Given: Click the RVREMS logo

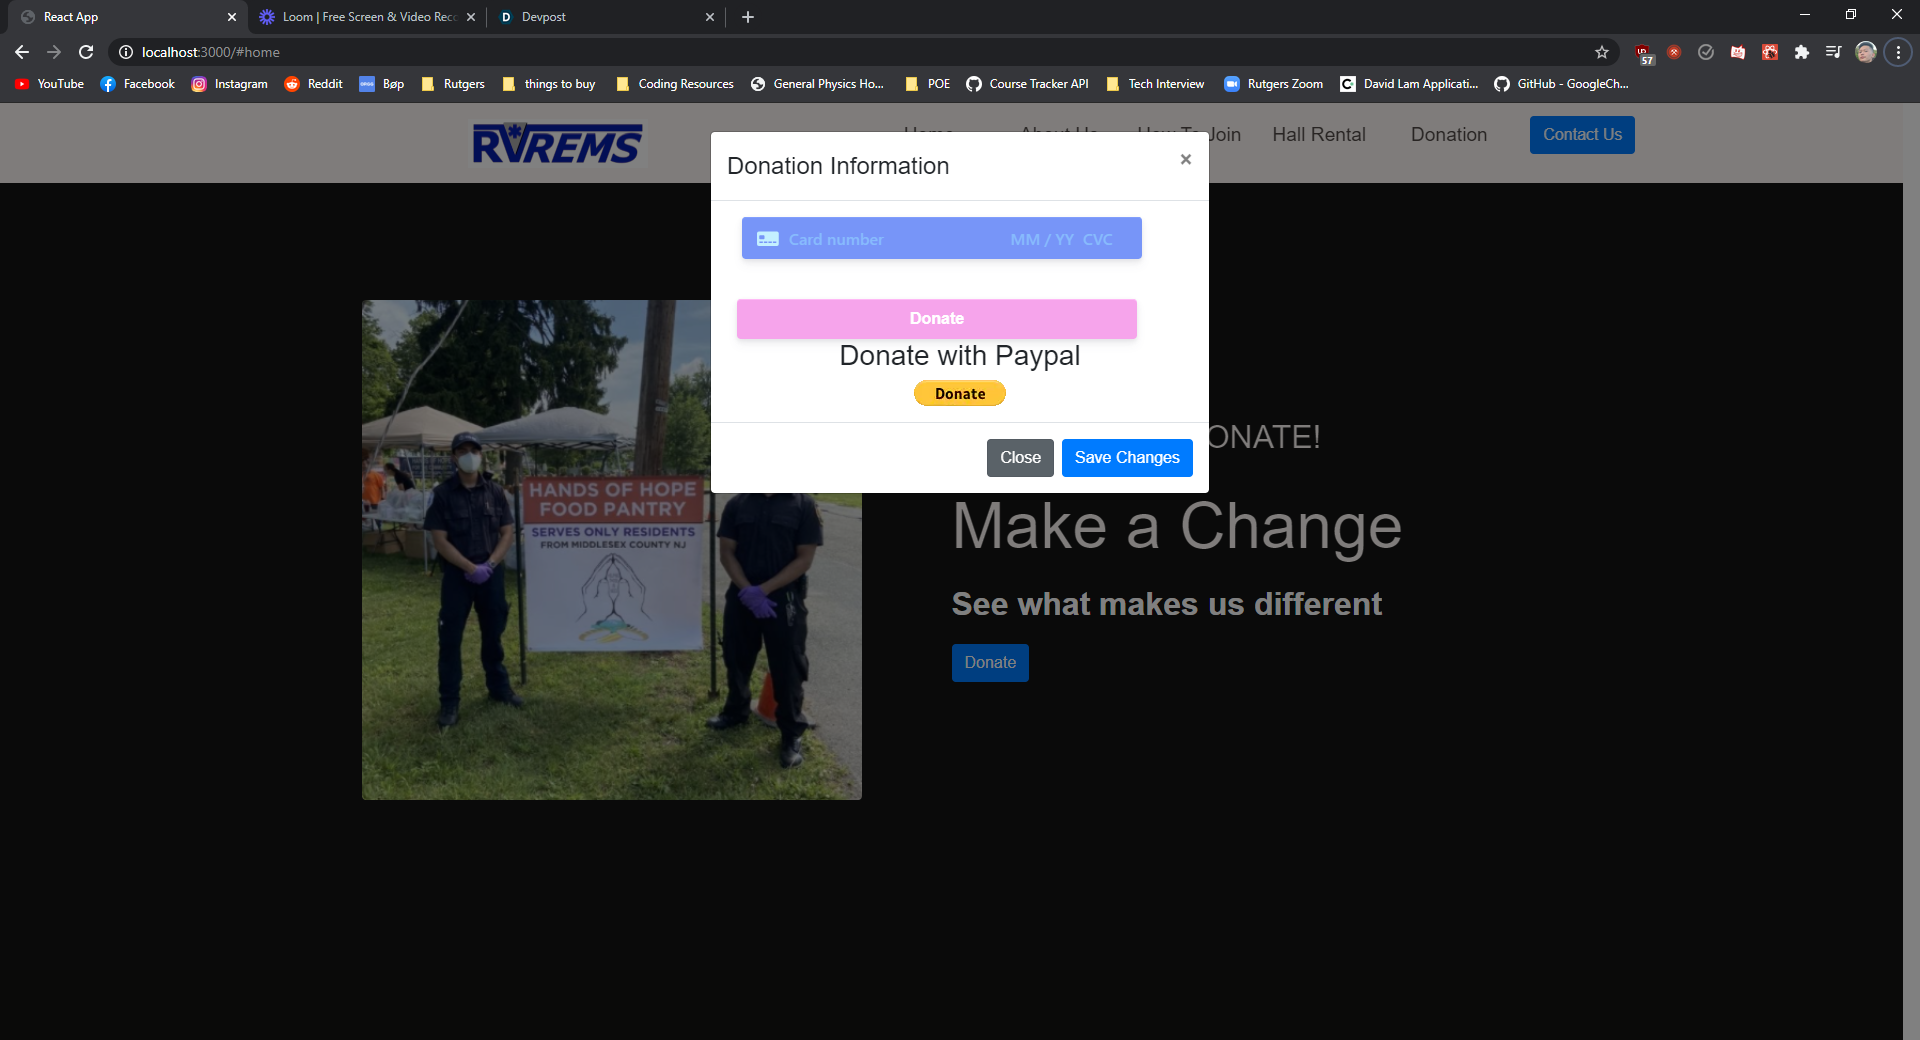Looking at the screenshot, I should click(x=557, y=144).
